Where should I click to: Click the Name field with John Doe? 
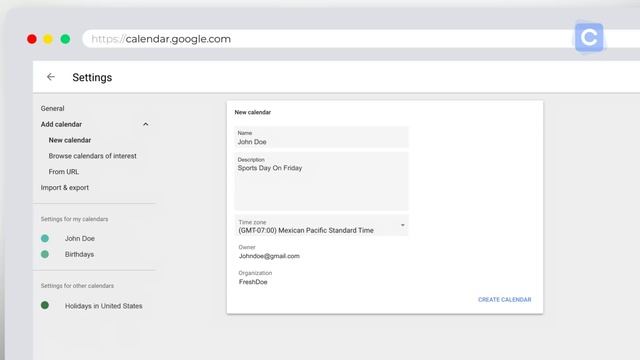click(x=322, y=138)
